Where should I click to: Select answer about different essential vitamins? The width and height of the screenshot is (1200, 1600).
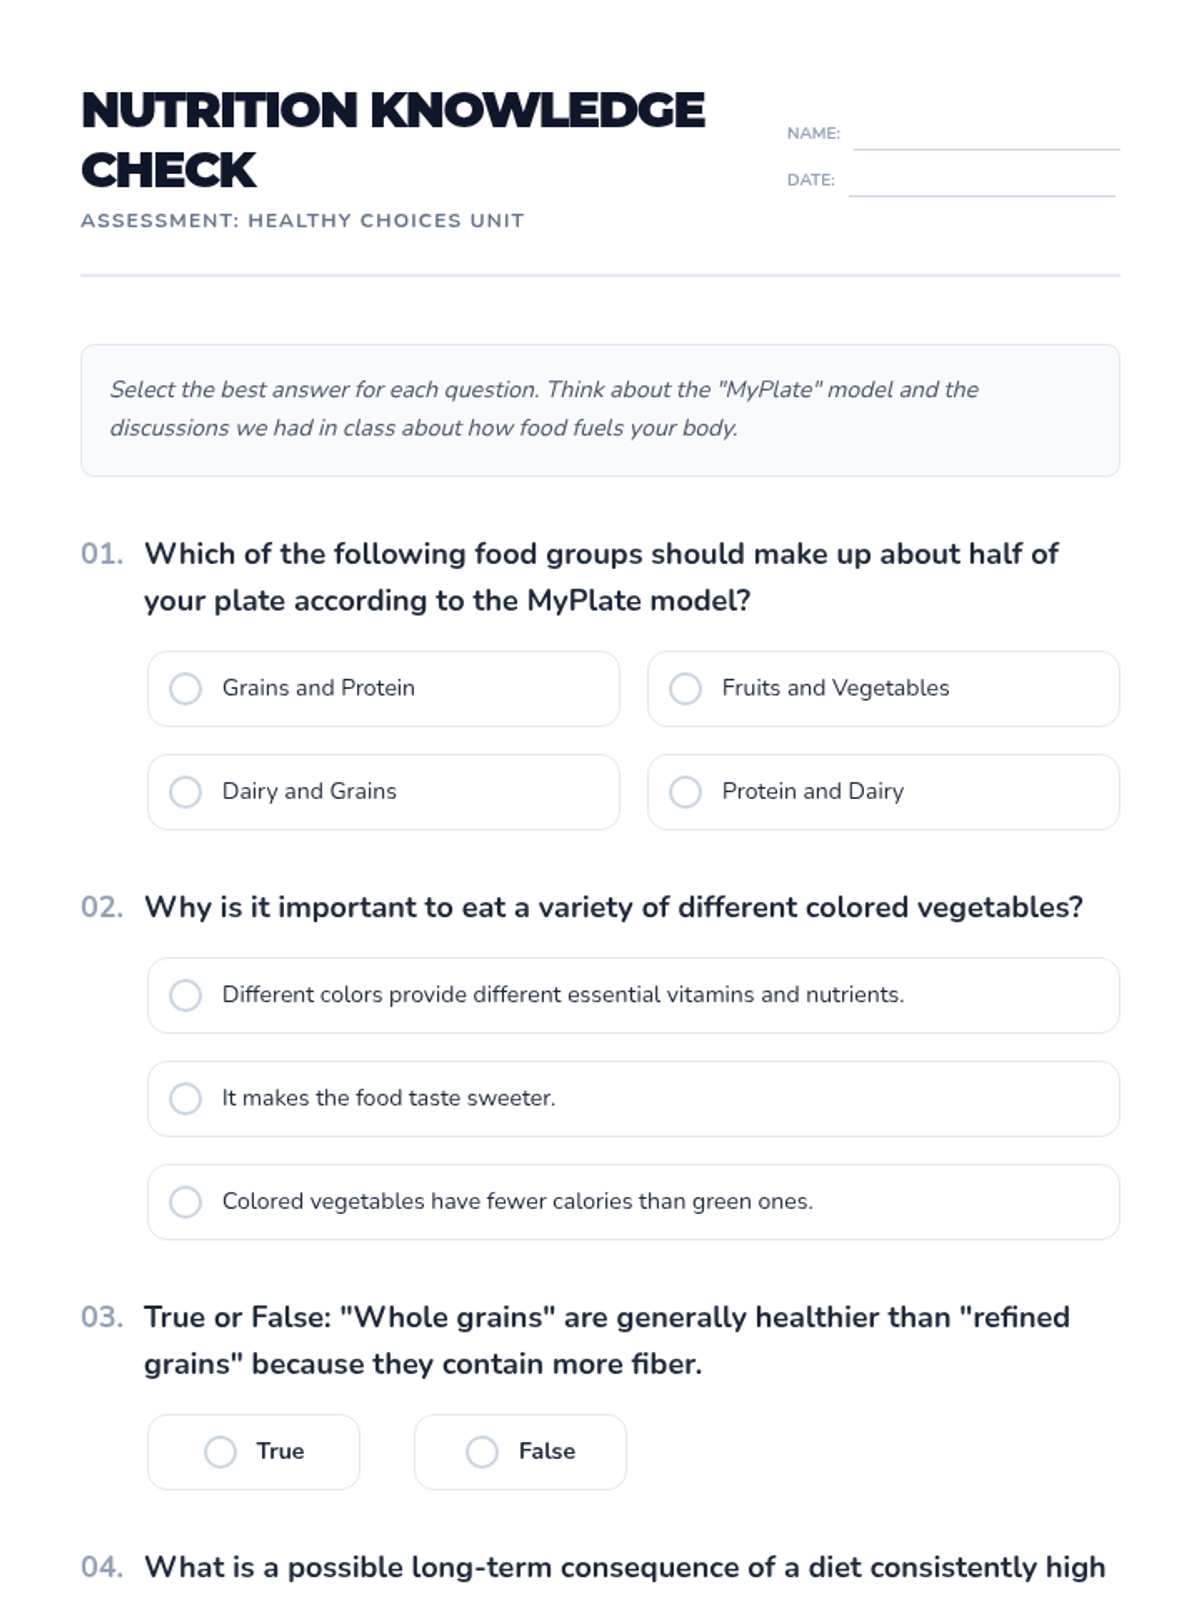pos(633,995)
